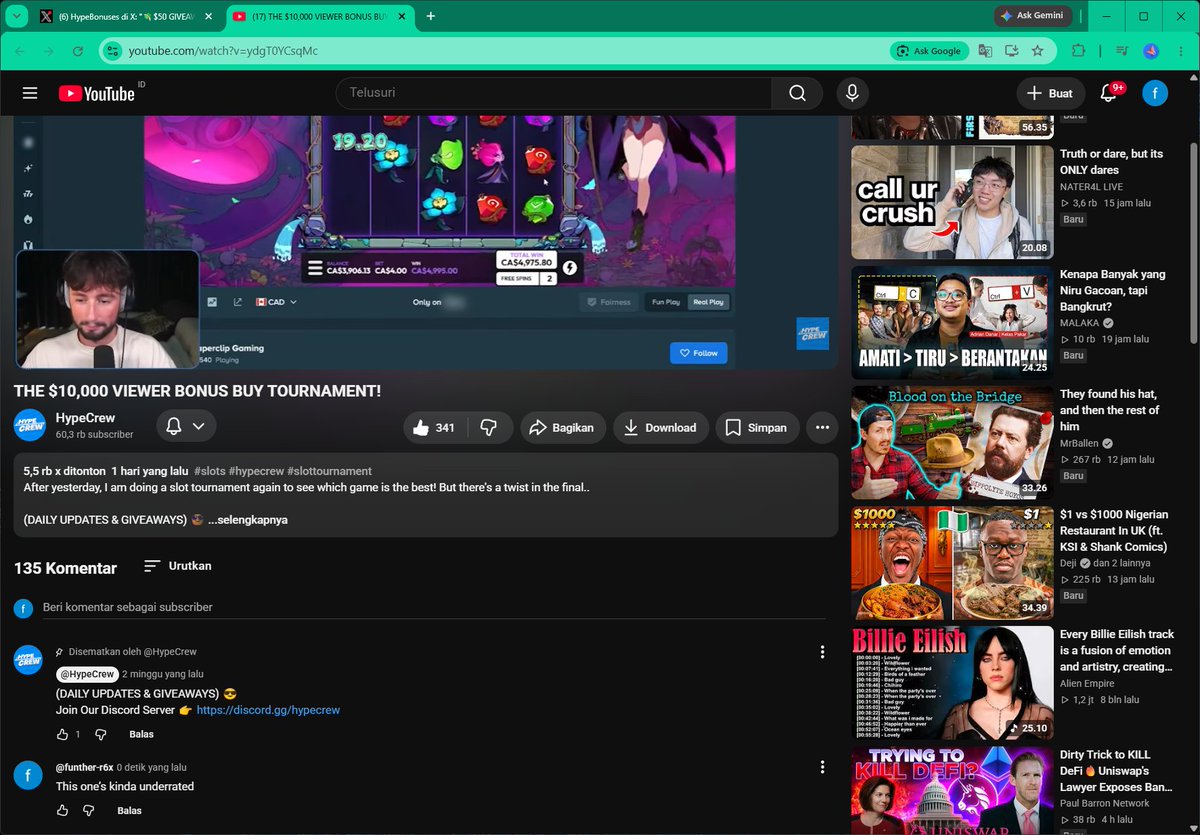Open the discord.gg/hypecrew link
This screenshot has width=1200, height=835.
268,710
